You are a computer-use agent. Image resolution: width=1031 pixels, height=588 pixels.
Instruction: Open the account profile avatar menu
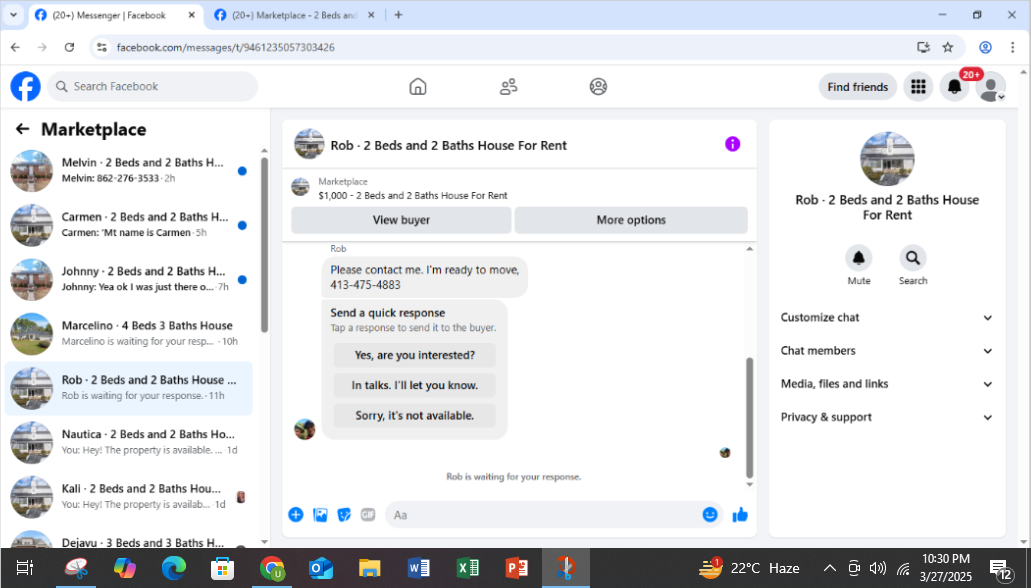(x=990, y=87)
